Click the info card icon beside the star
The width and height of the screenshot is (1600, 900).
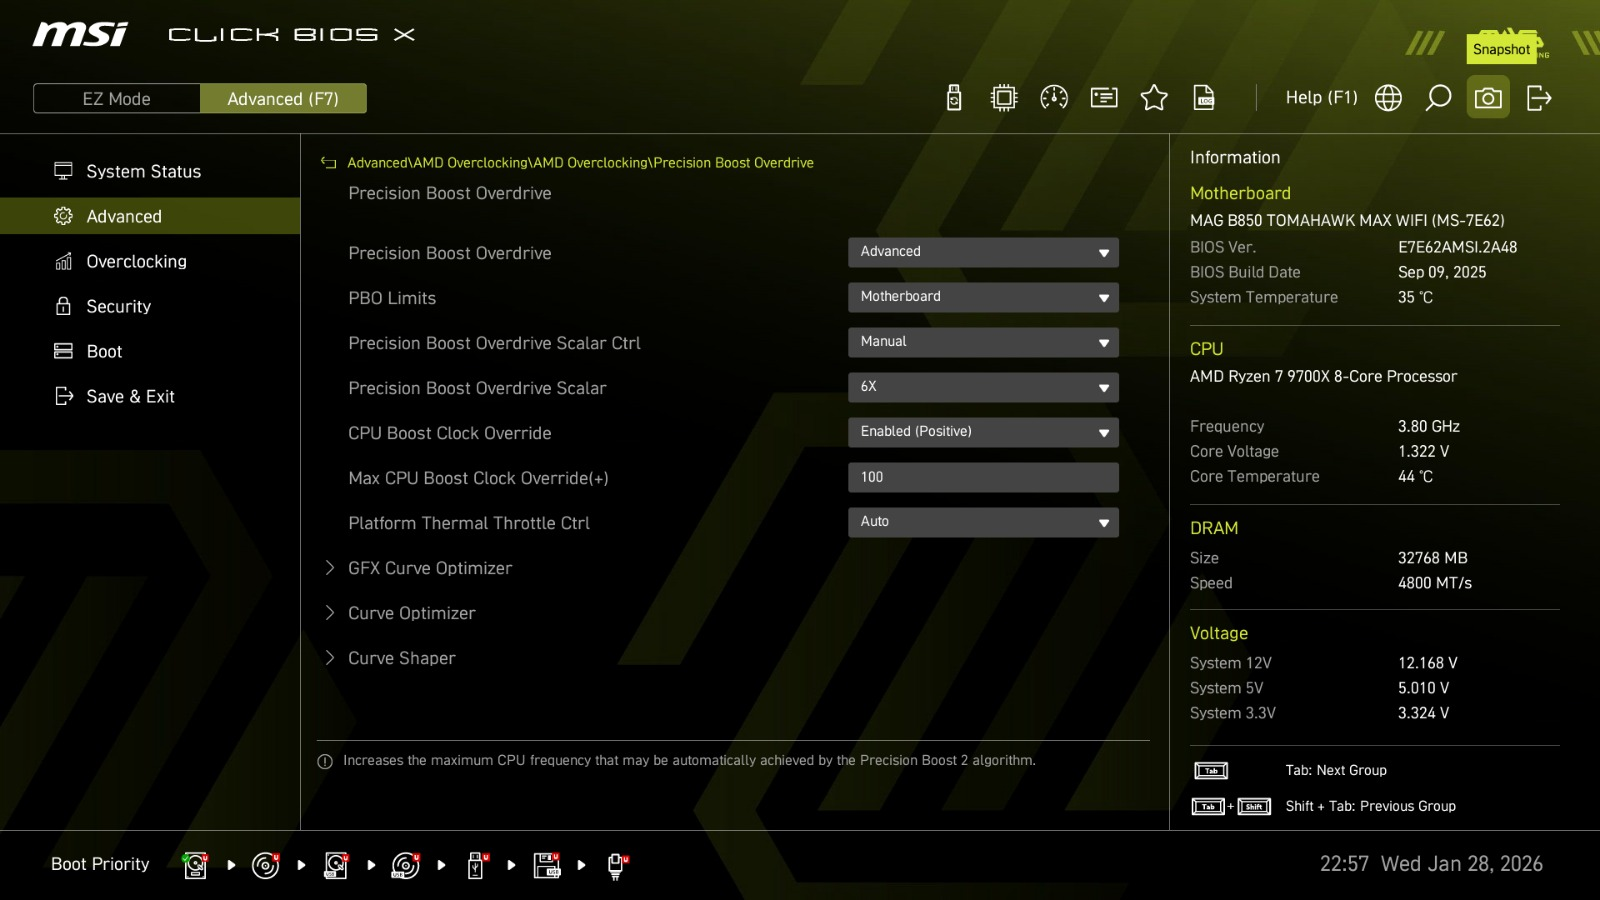(x=1104, y=98)
